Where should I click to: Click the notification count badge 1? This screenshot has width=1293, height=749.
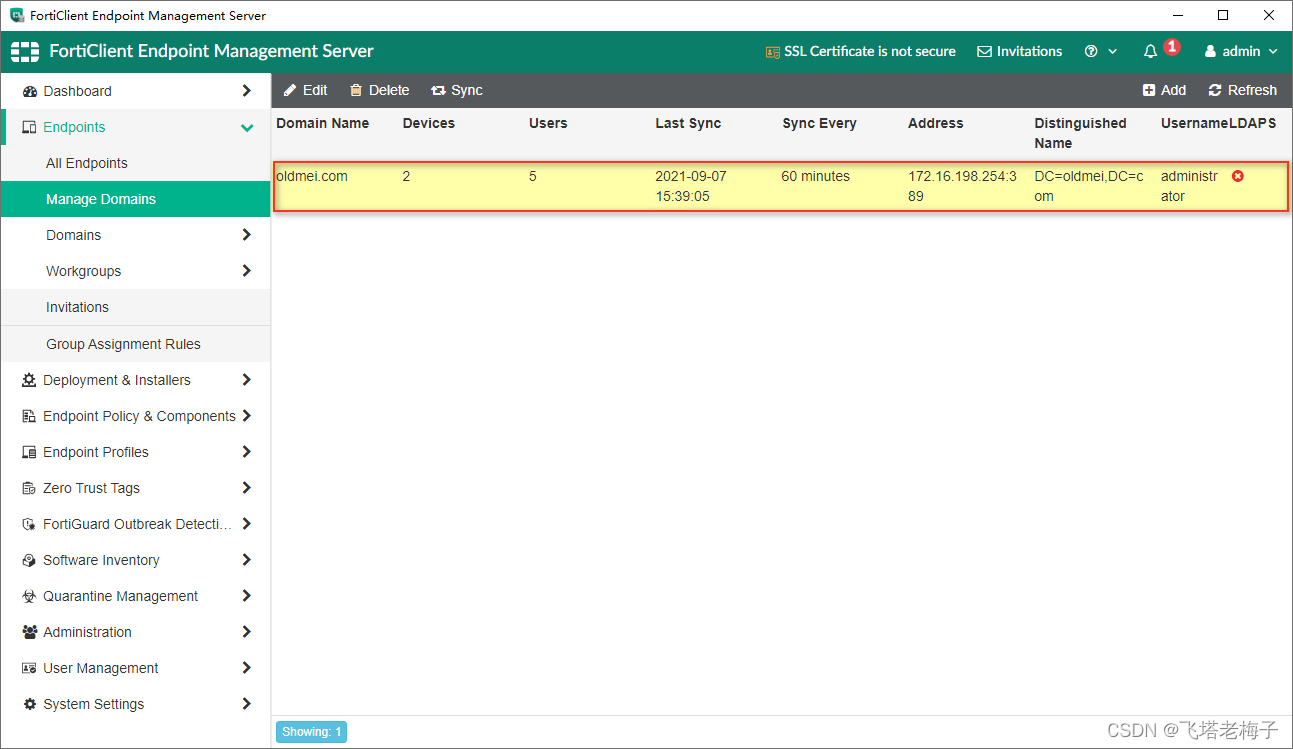pos(1172,46)
